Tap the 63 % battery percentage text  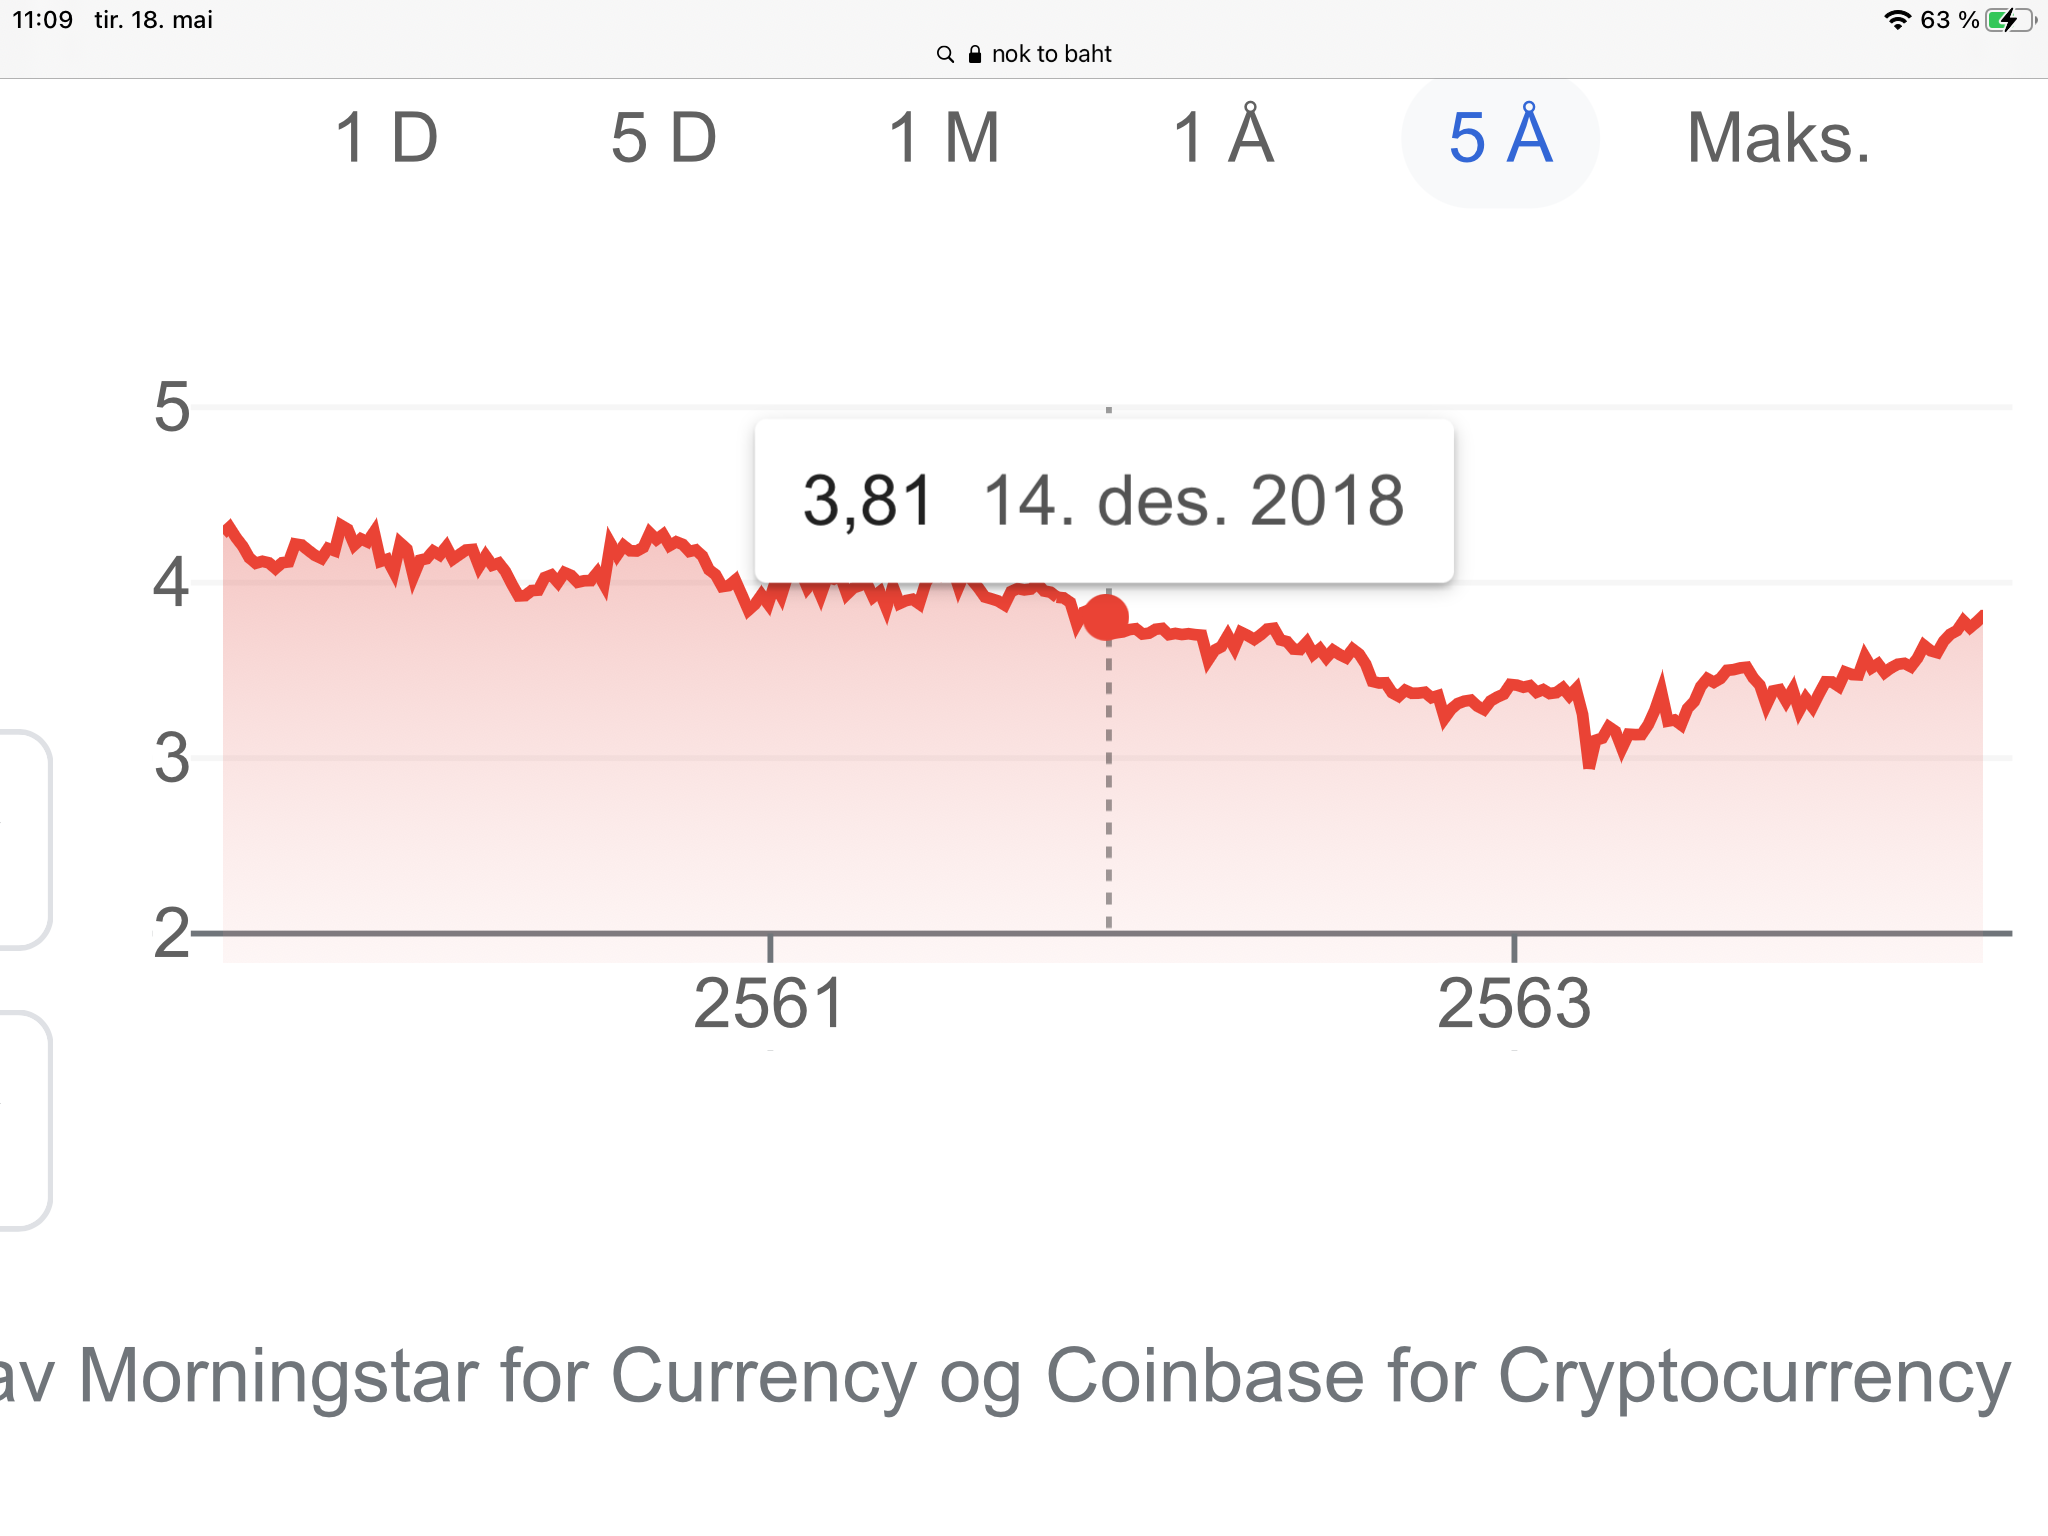tap(1949, 20)
